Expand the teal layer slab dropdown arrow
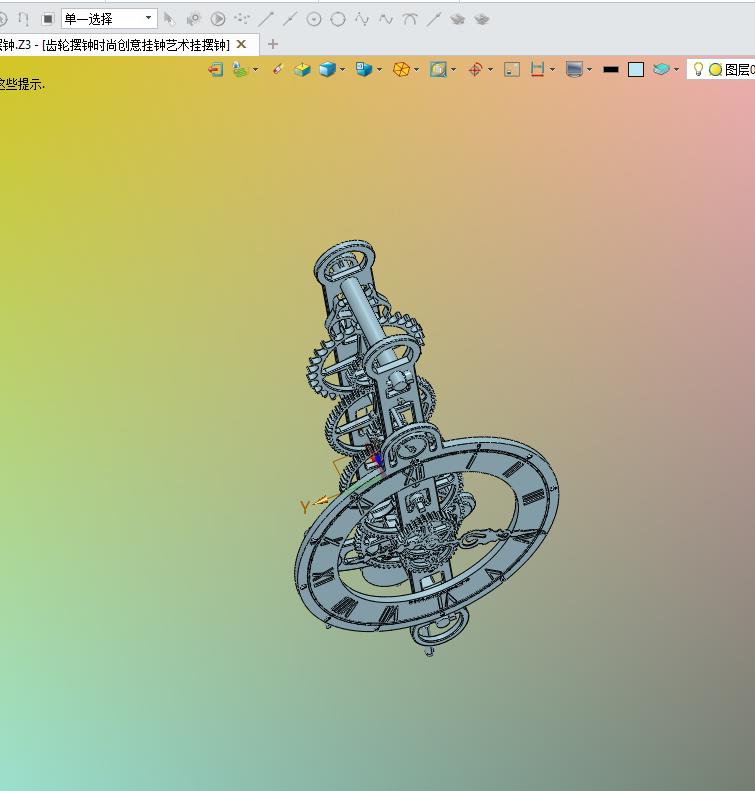 676,70
